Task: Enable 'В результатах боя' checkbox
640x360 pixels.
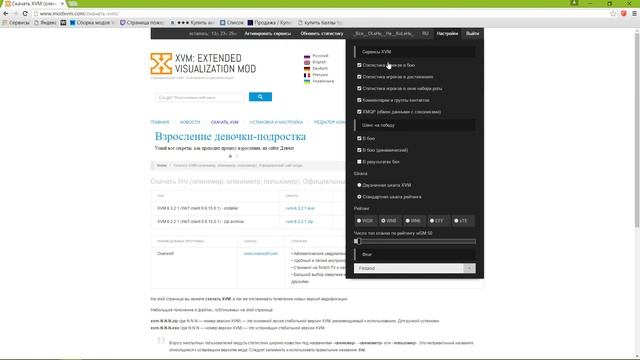Action: [x=359, y=162]
